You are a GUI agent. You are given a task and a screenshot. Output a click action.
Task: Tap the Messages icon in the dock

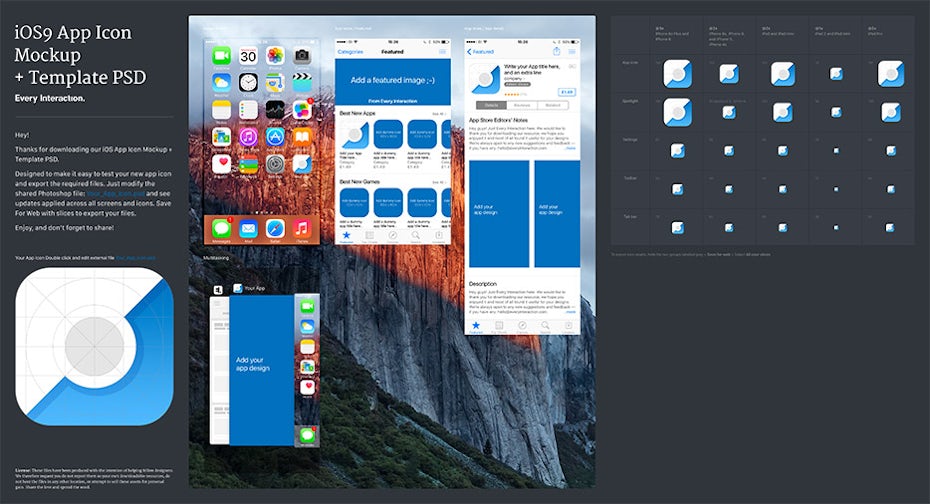pos(221,228)
